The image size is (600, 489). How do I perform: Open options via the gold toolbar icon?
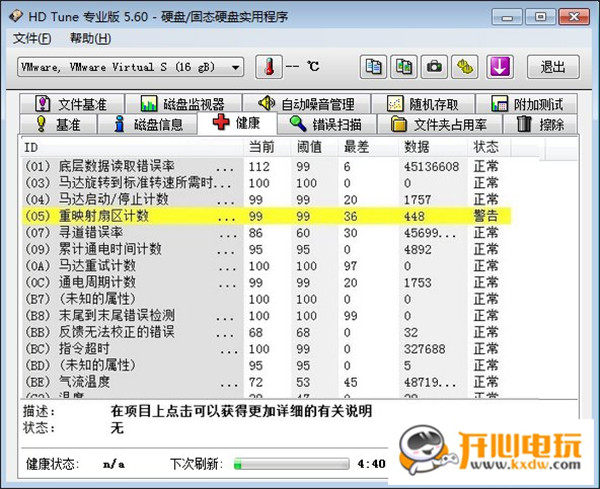[465, 67]
